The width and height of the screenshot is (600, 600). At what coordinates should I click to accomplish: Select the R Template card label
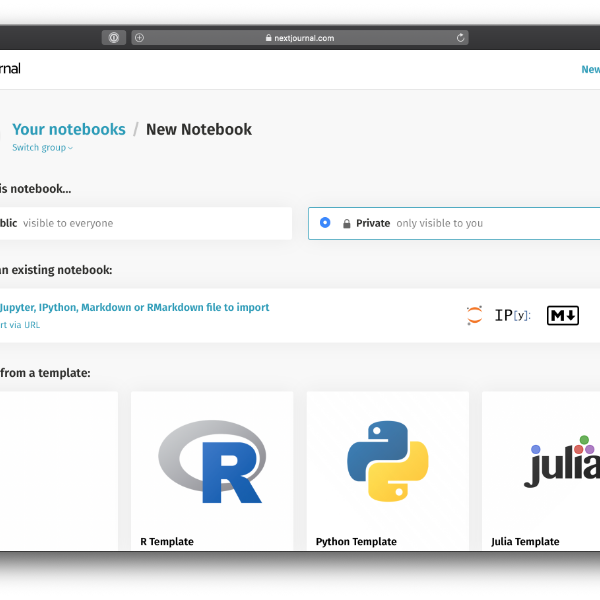pyautogui.click(x=167, y=542)
